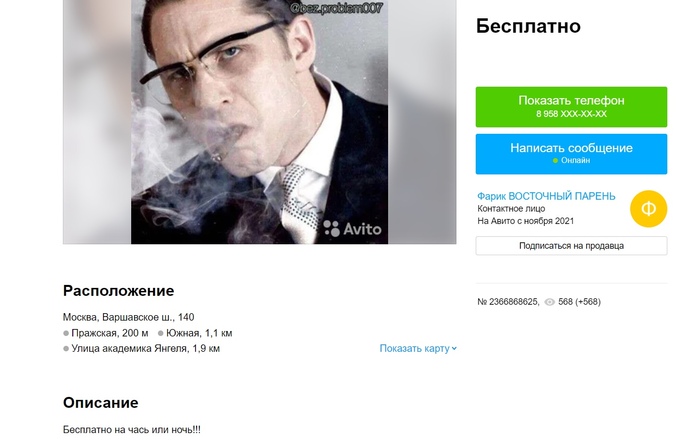
Task: Click the eye views counter icon
Action: pyautogui.click(x=550, y=302)
